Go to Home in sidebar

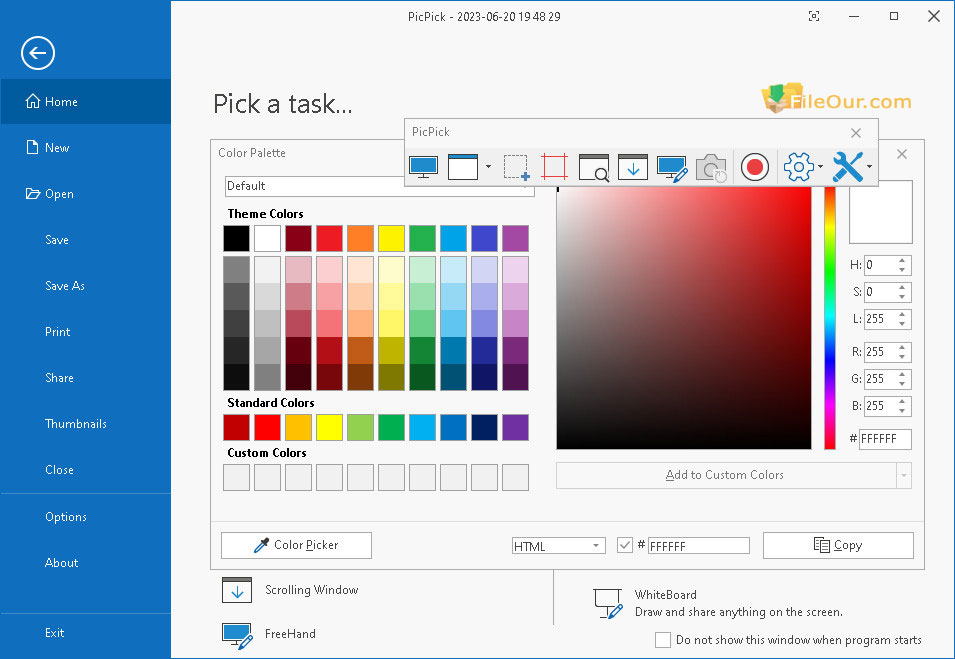[x=86, y=102]
